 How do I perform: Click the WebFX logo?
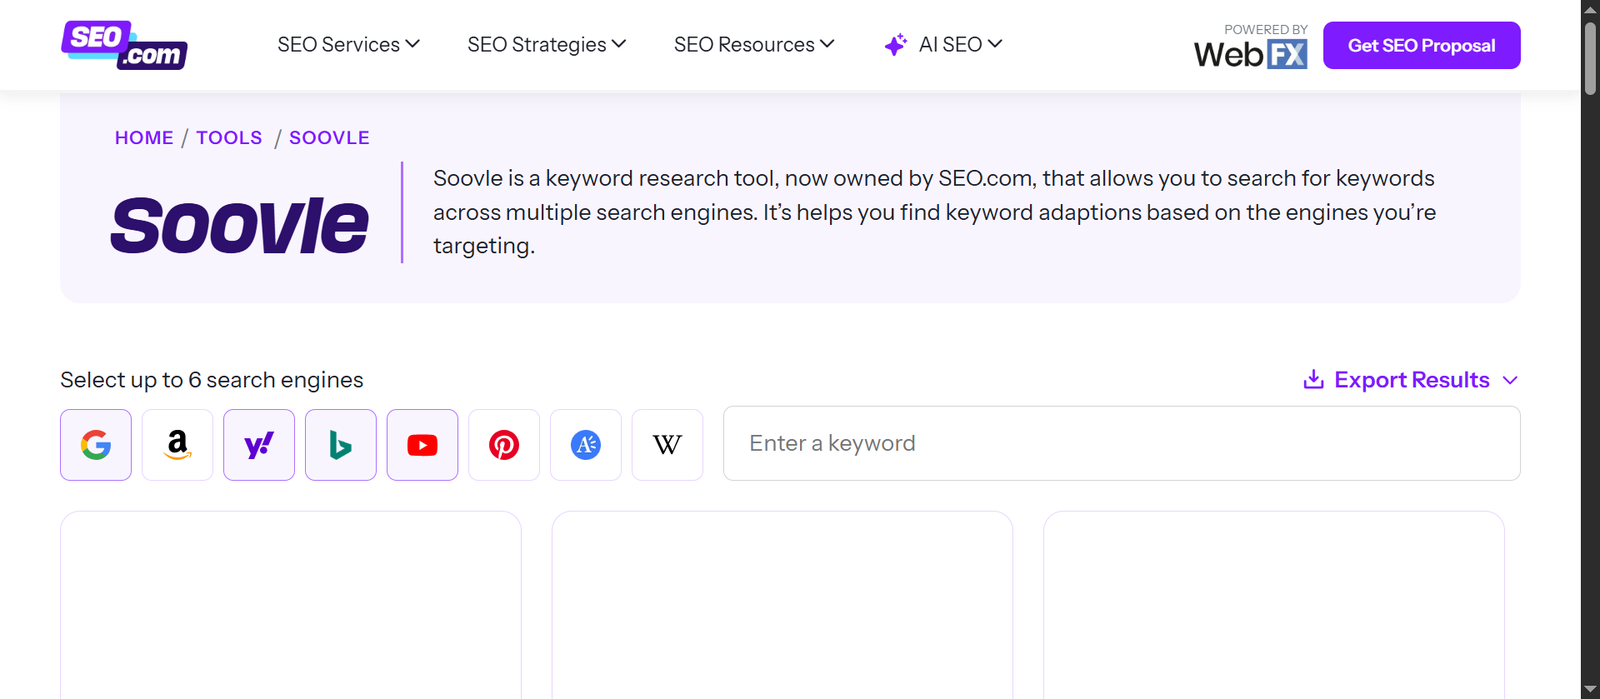point(1250,54)
